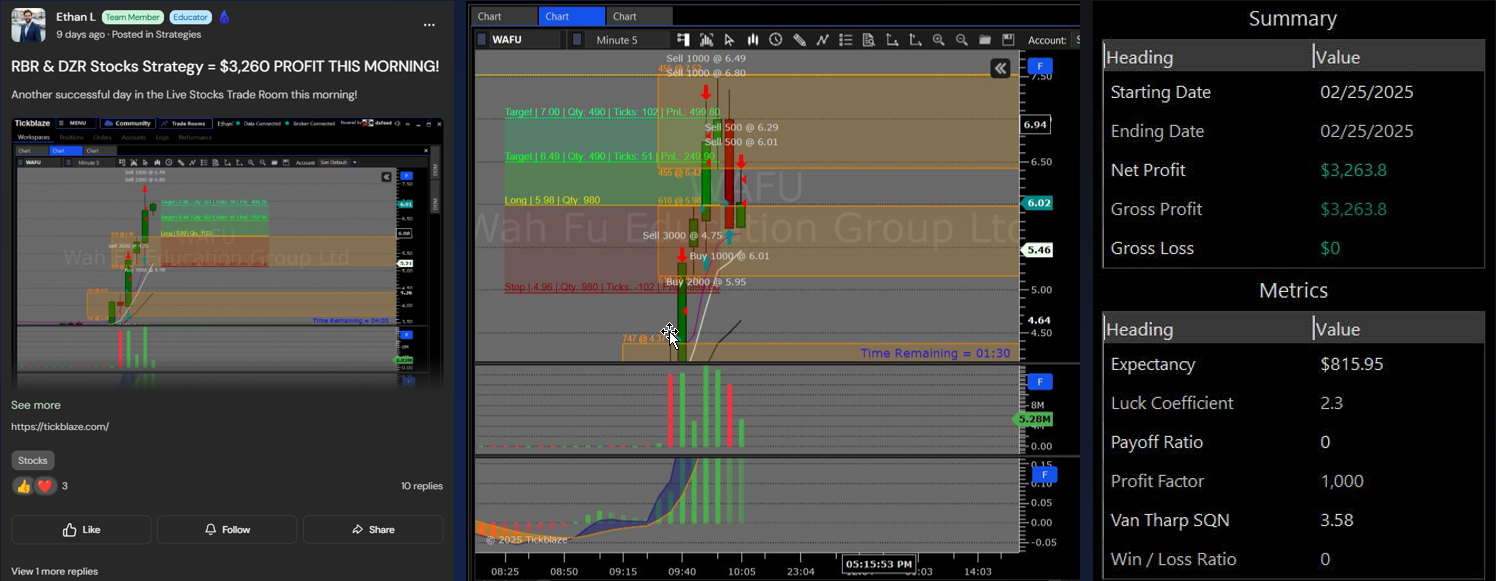
Task: Select the pointer cursor tool
Action: [729, 40]
